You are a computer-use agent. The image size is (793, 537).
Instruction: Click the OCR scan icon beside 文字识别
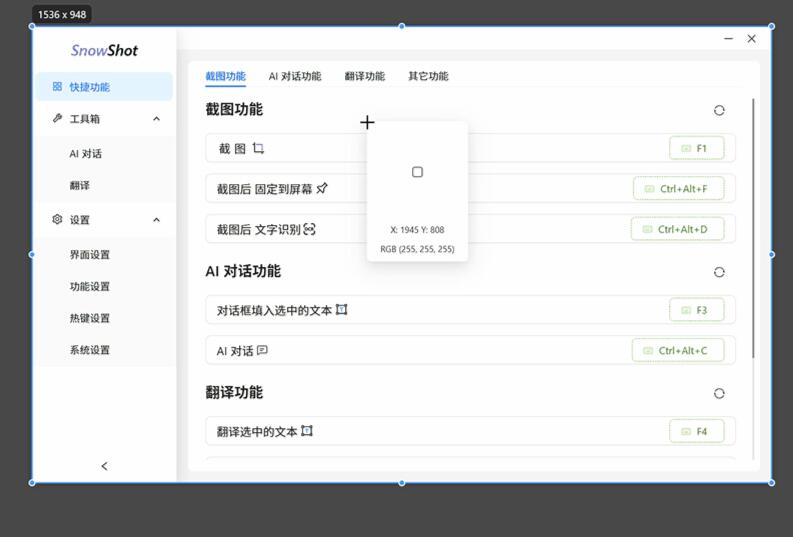310,229
